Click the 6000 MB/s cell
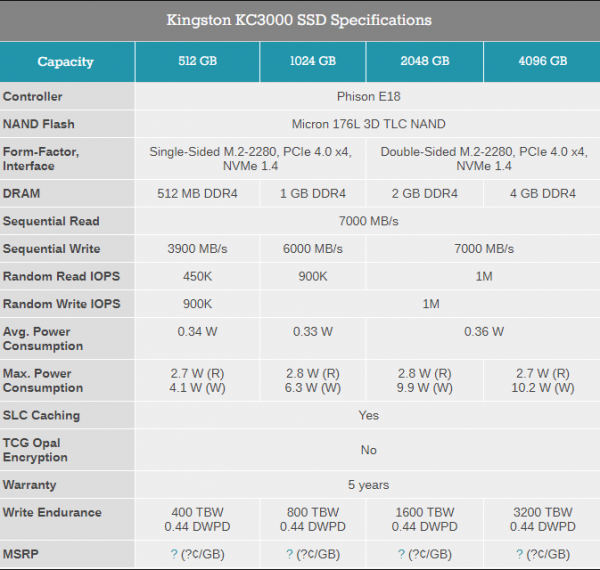The image size is (600, 570). click(x=313, y=249)
